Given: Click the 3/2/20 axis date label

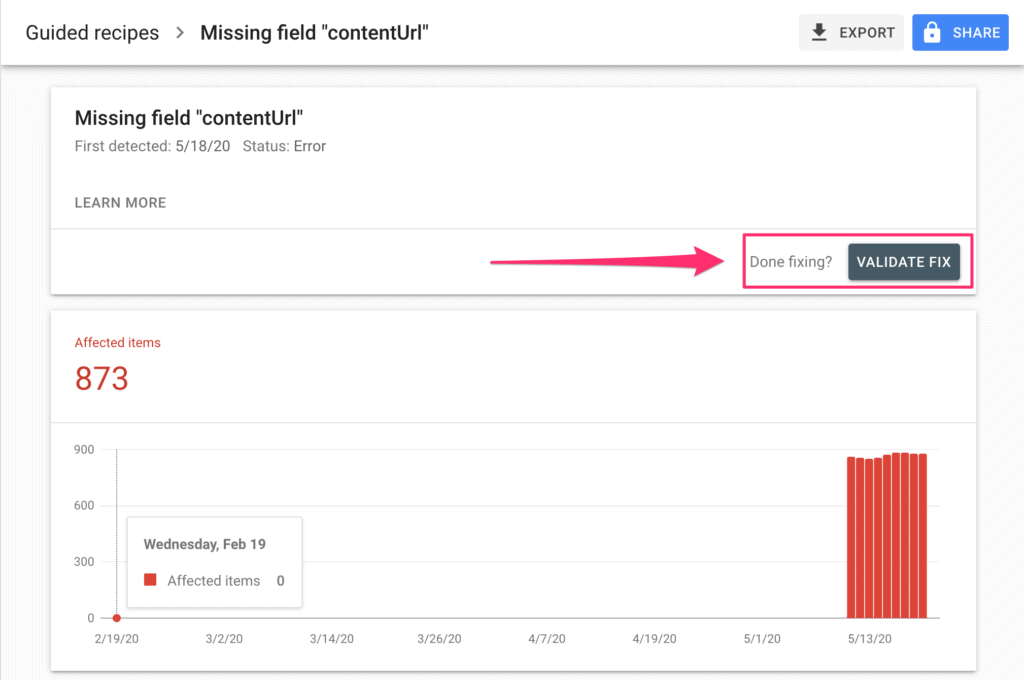Looking at the screenshot, I should click(x=224, y=639).
